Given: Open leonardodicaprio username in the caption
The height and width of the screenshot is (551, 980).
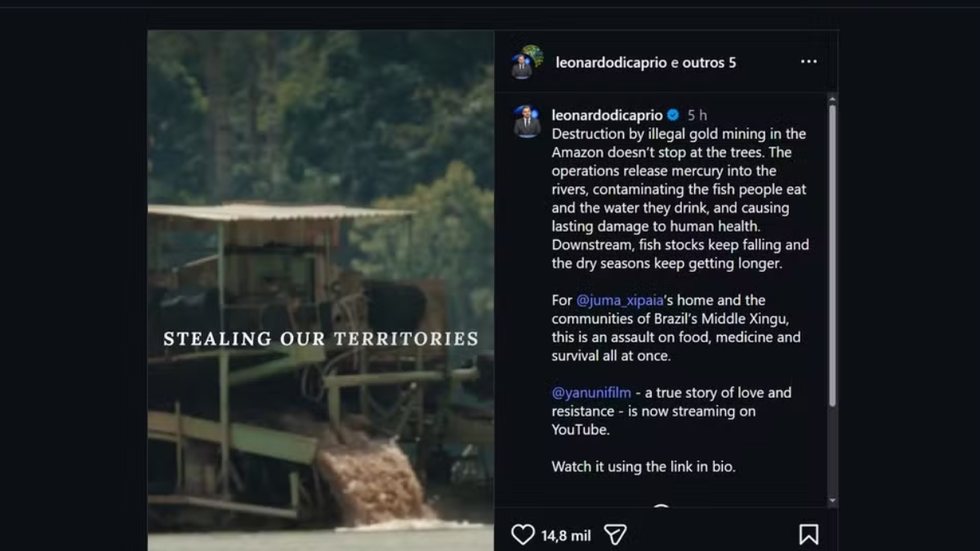Looking at the screenshot, I should coord(607,115).
